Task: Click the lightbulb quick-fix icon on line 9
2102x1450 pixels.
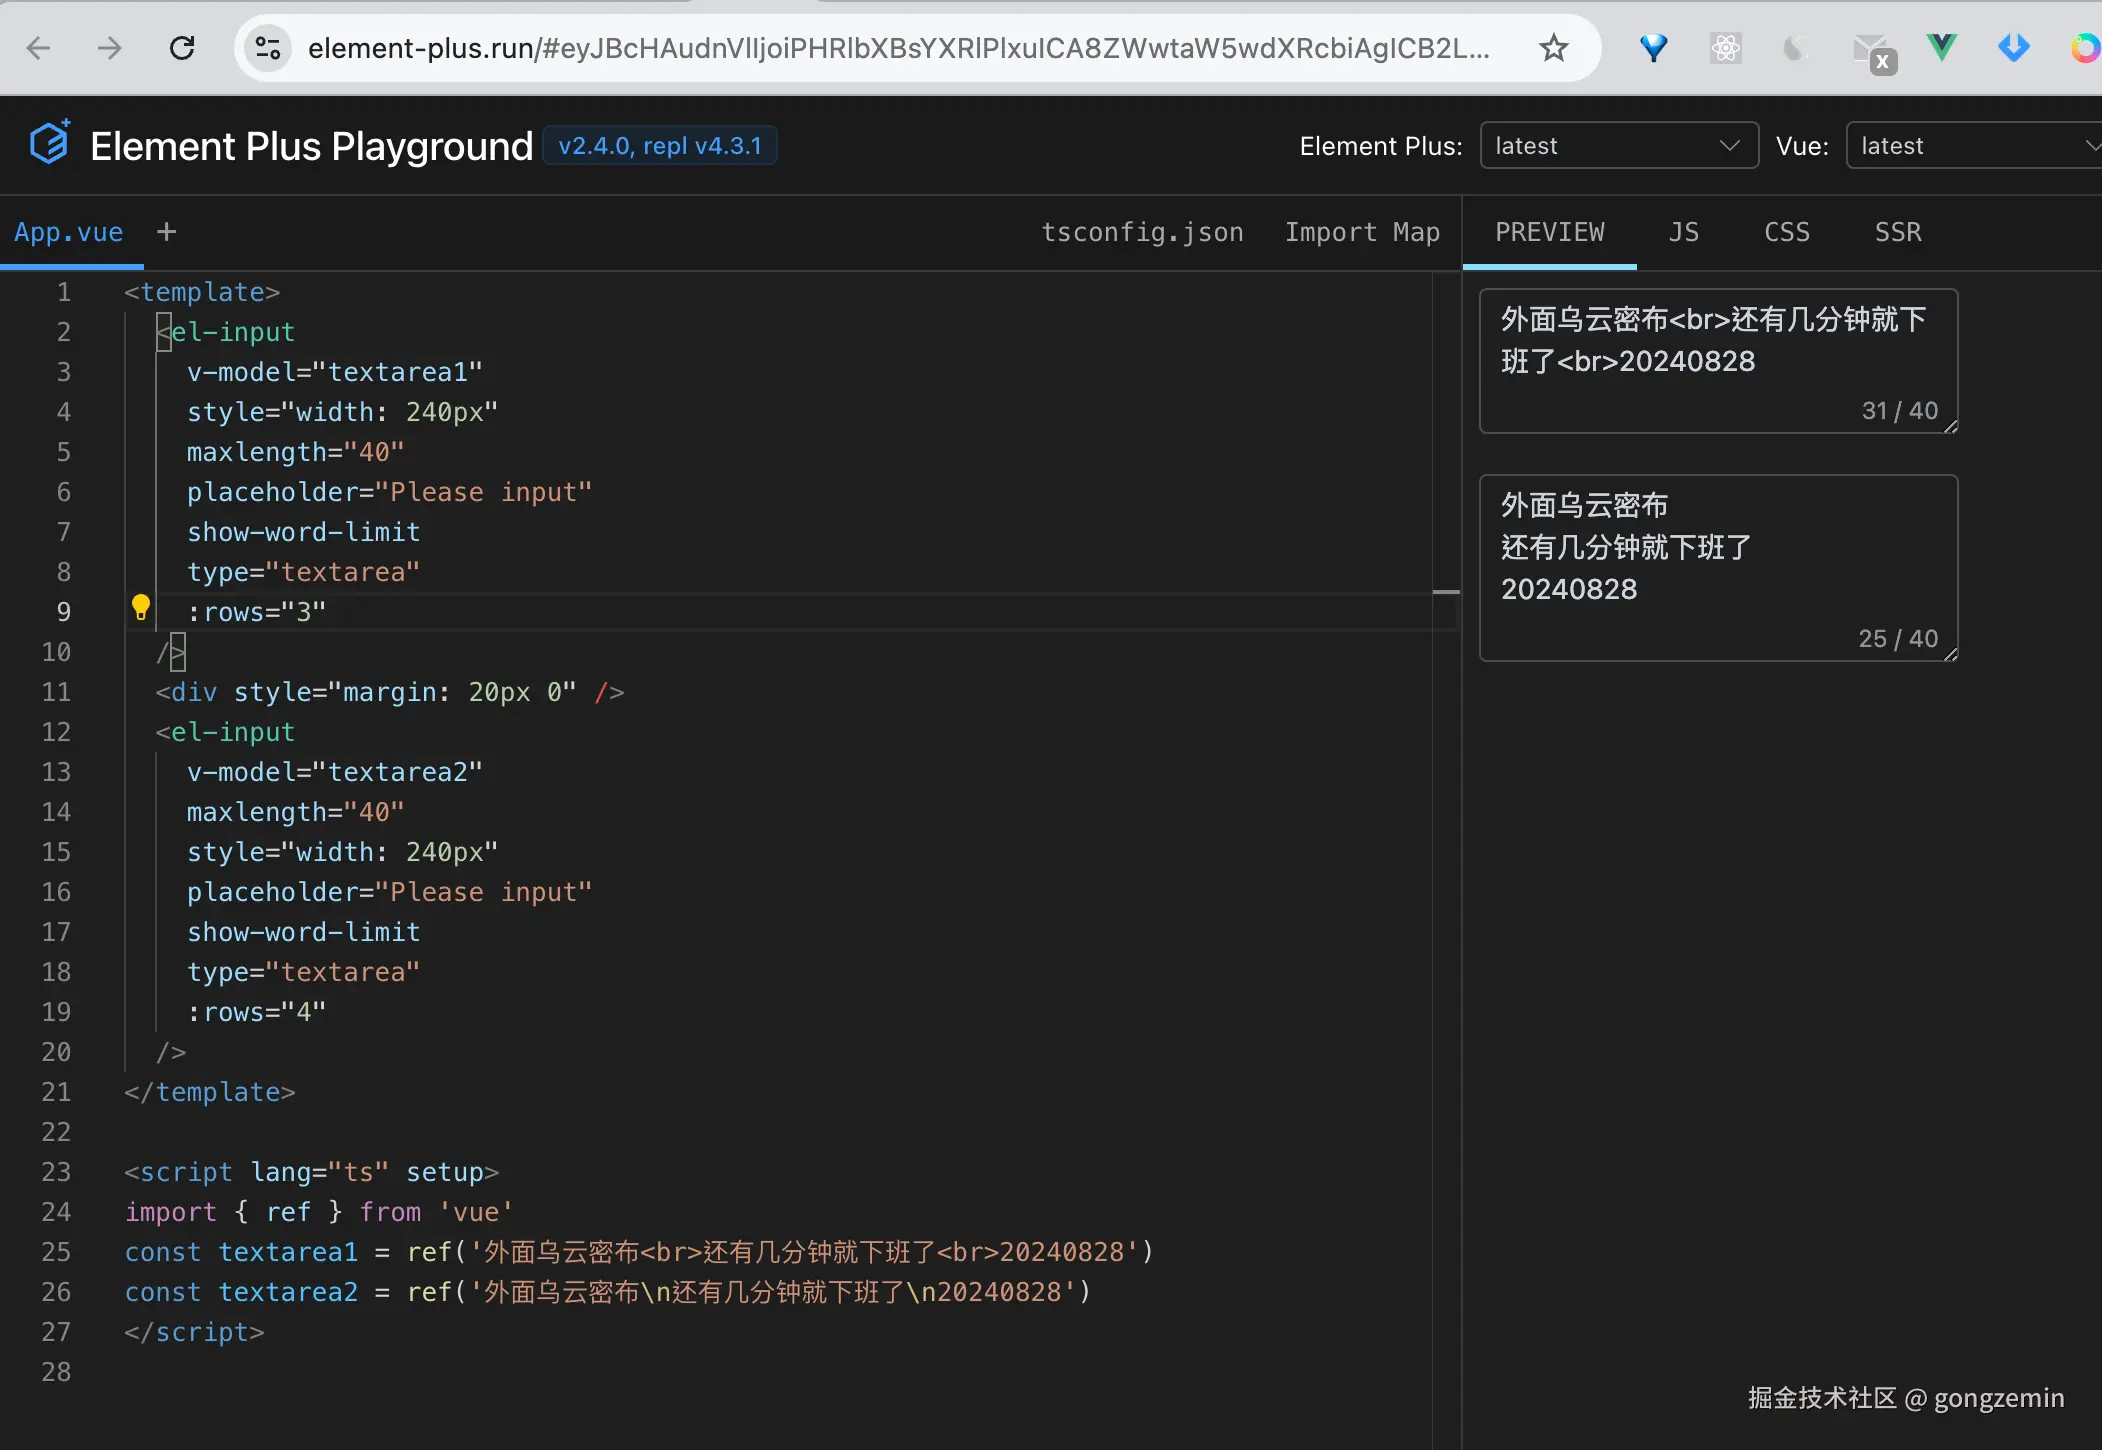Action: tap(141, 607)
